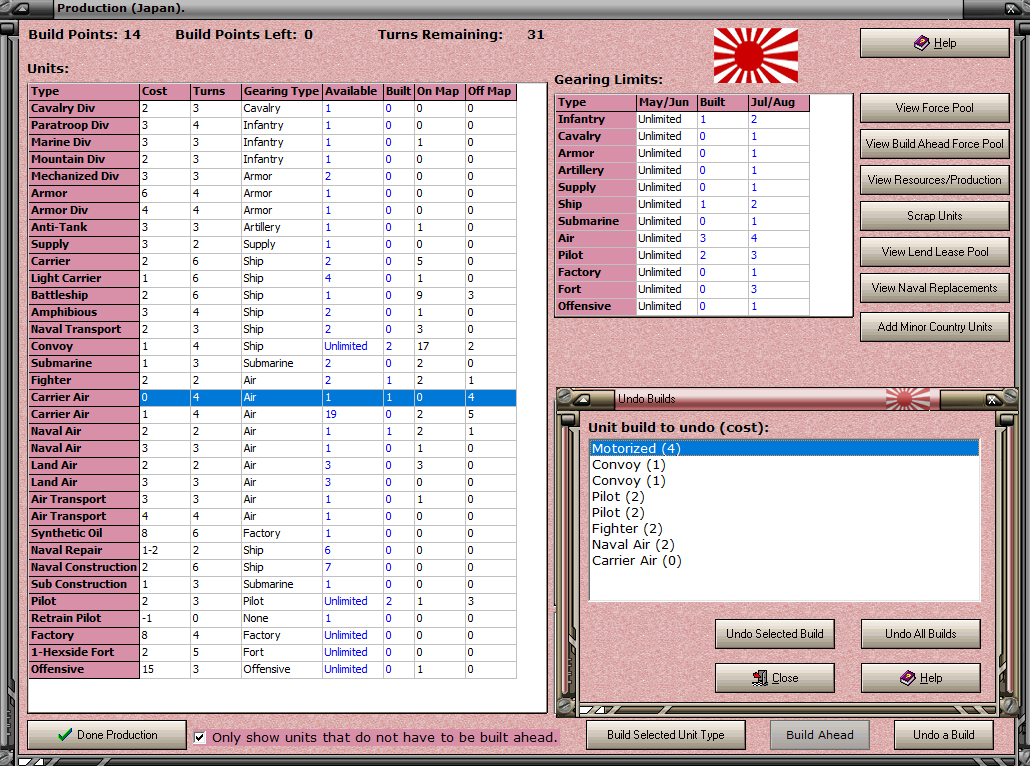1030x766 pixels.
Task: Select the Naval Construction unit row
Action: coord(273,568)
